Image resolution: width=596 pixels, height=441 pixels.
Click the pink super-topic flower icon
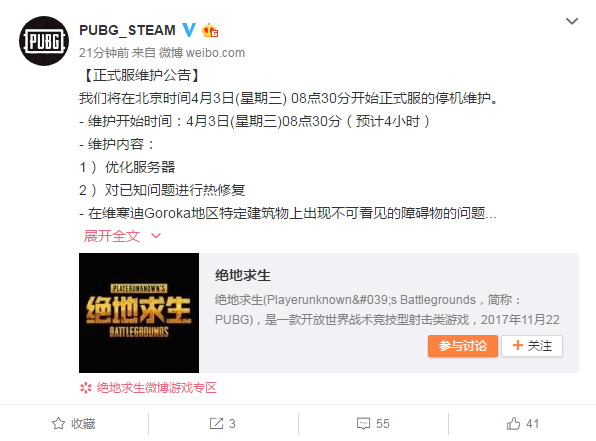tap(86, 388)
